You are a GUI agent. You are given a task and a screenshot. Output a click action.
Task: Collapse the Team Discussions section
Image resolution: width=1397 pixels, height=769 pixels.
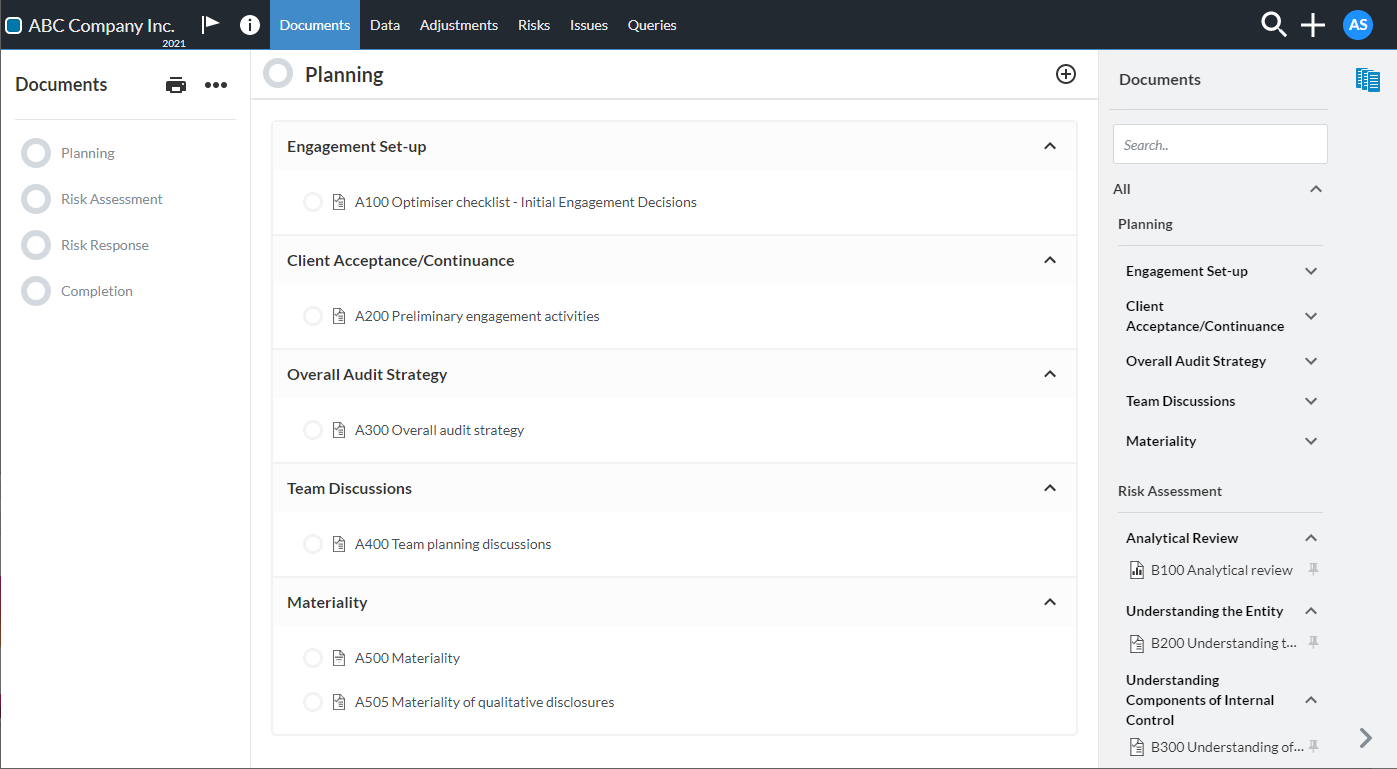pos(1050,488)
